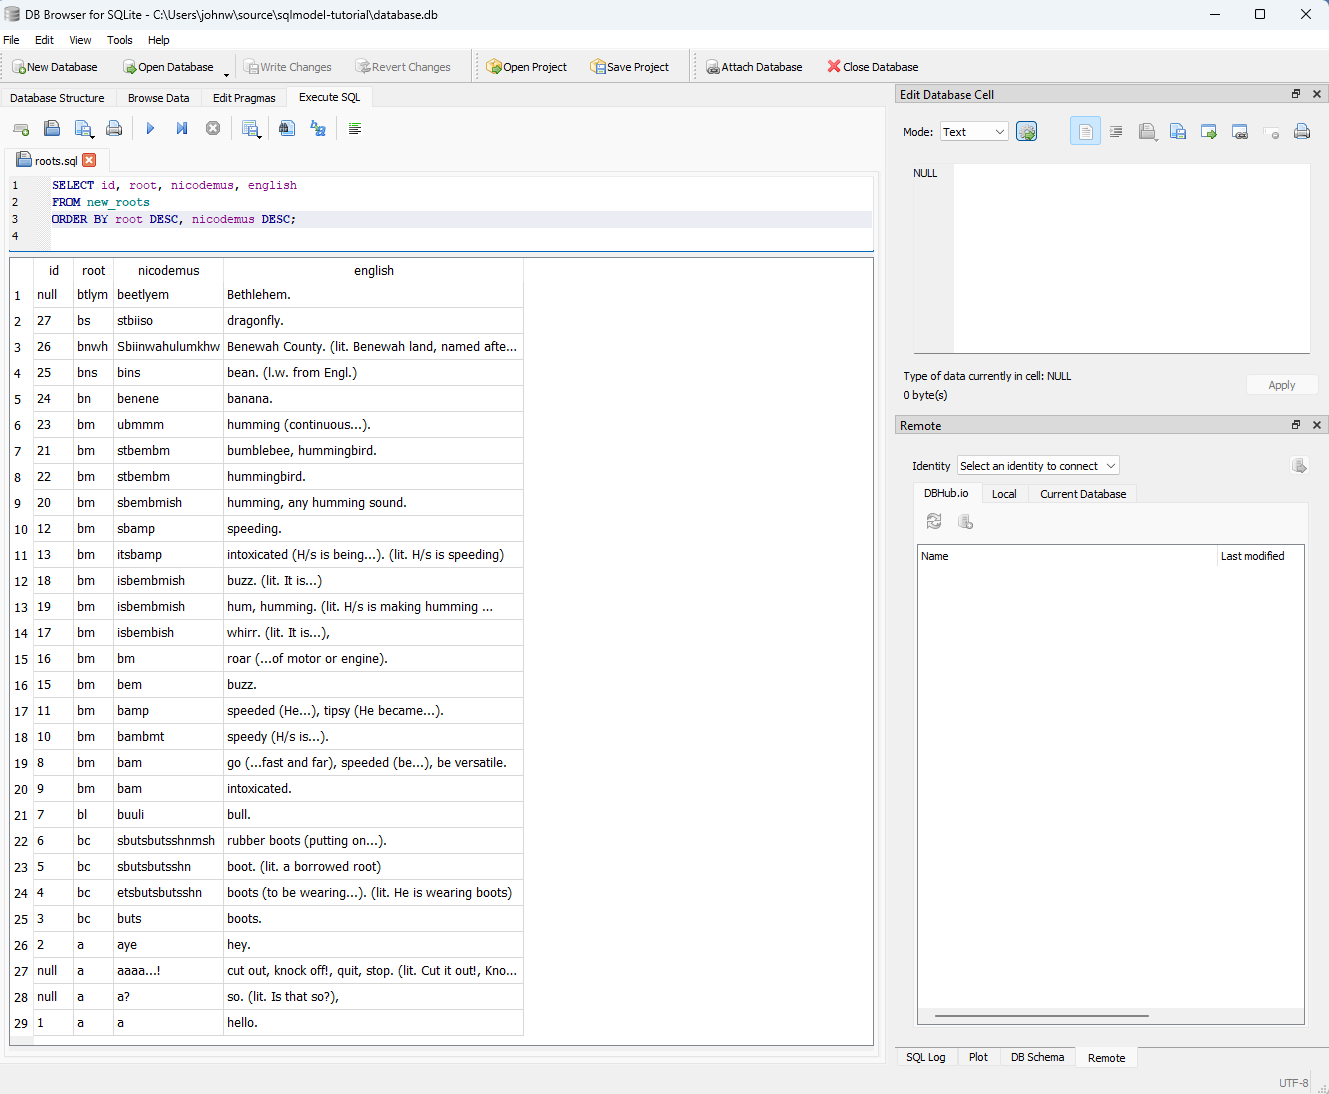The image size is (1329, 1094).
Task: Float the Edit Database Cell panel
Action: click(x=1296, y=94)
